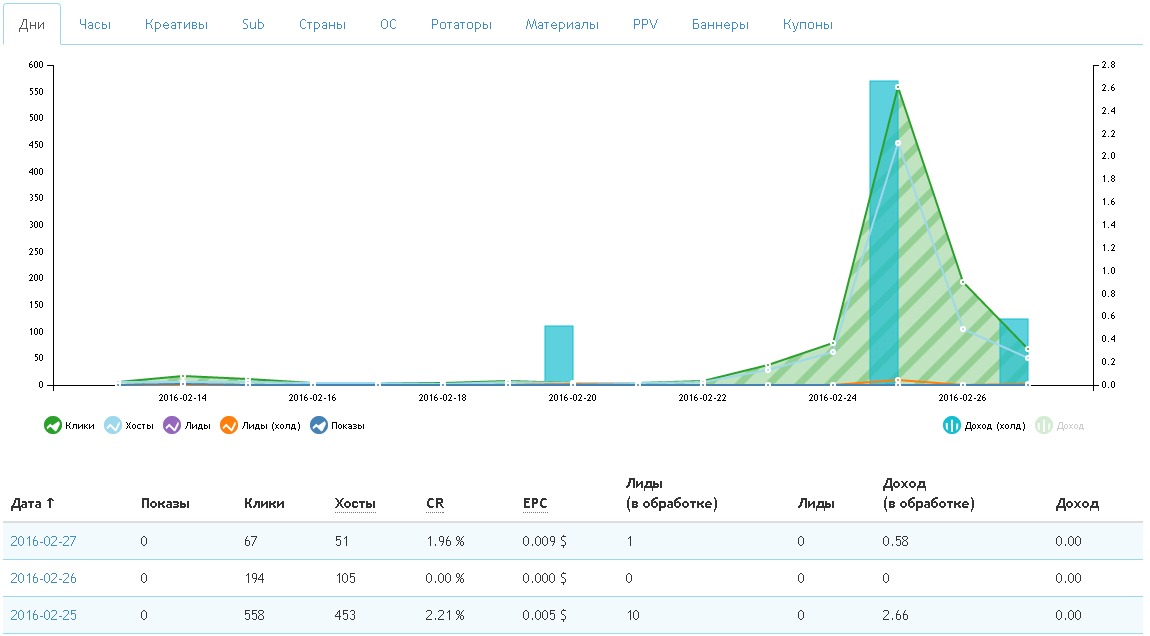Toggle the blue Показы legend icon
Viewport: 1150px width, 636px height.
pos(318,425)
